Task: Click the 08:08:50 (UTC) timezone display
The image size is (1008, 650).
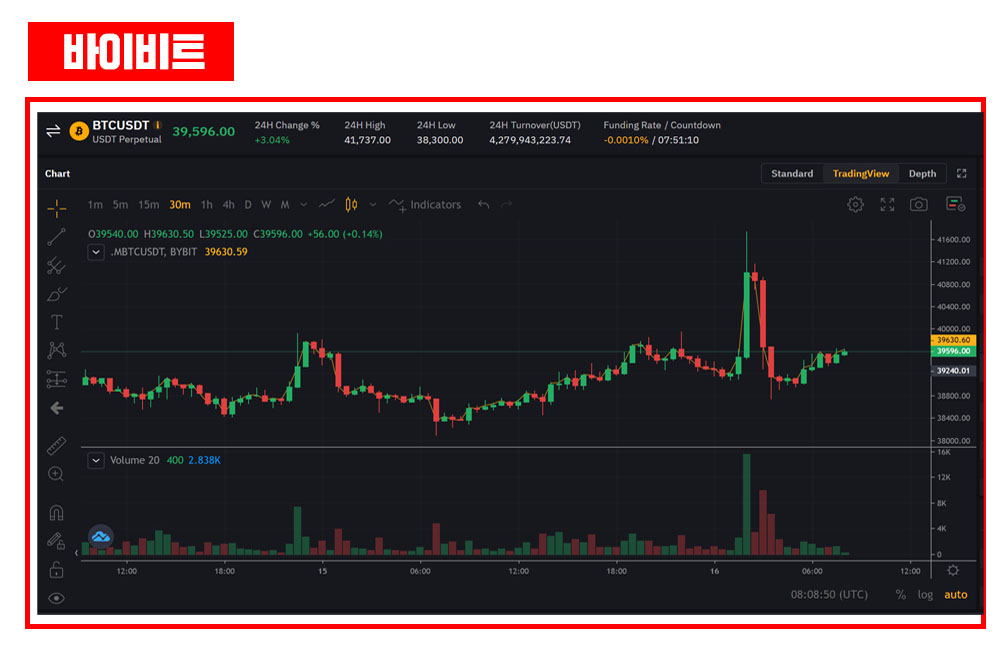Action: [829, 595]
